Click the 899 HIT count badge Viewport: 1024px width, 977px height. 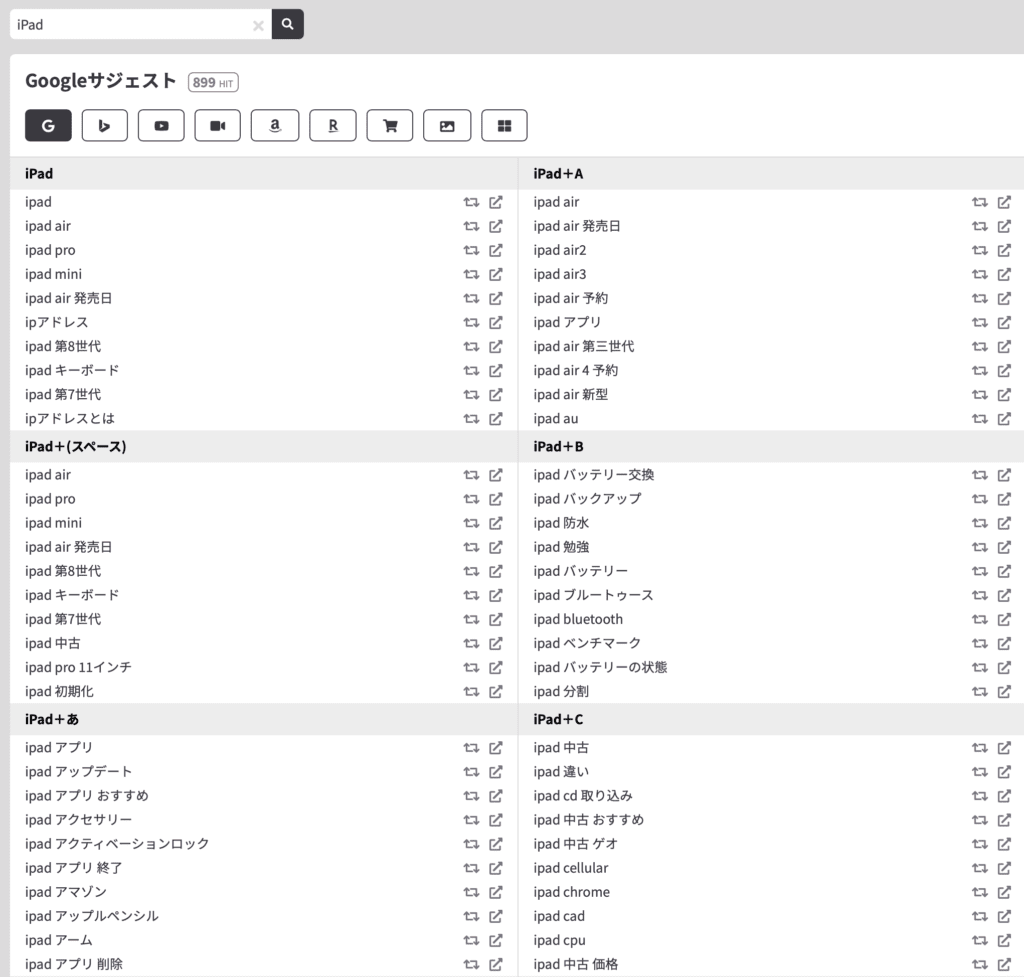[x=213, y=82]
